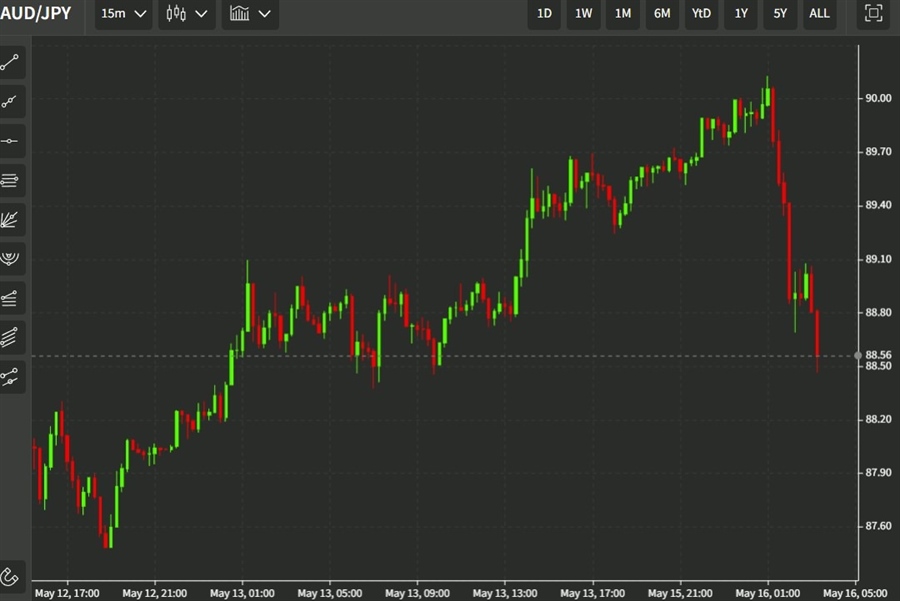This screenshot has height=601, width=900.
Task: Open the 15m timeframe dropdown
Action: tap(124, 14)
